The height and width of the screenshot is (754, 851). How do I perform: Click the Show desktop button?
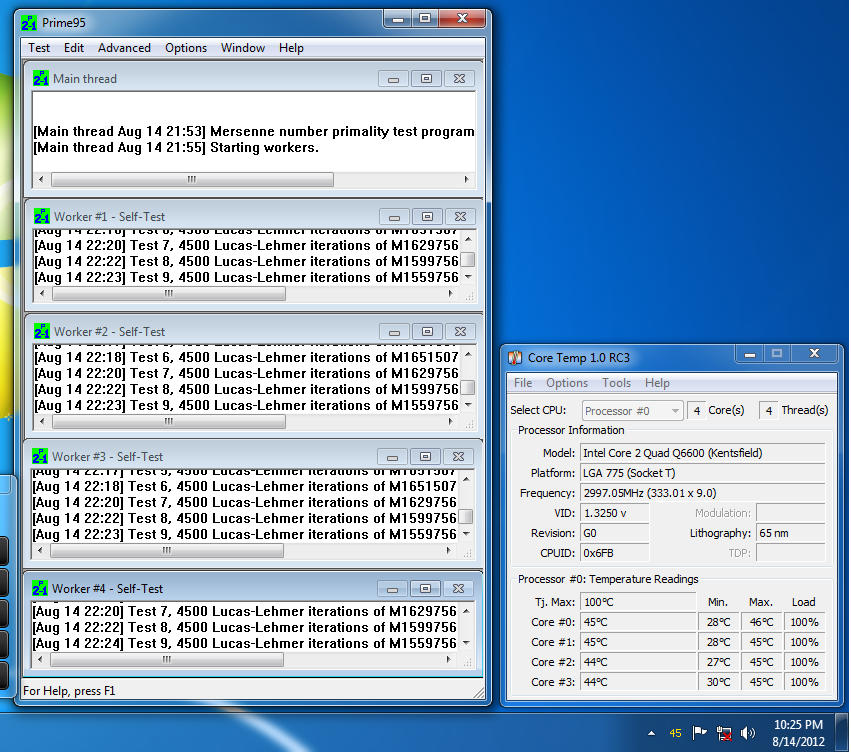point(843,733)
